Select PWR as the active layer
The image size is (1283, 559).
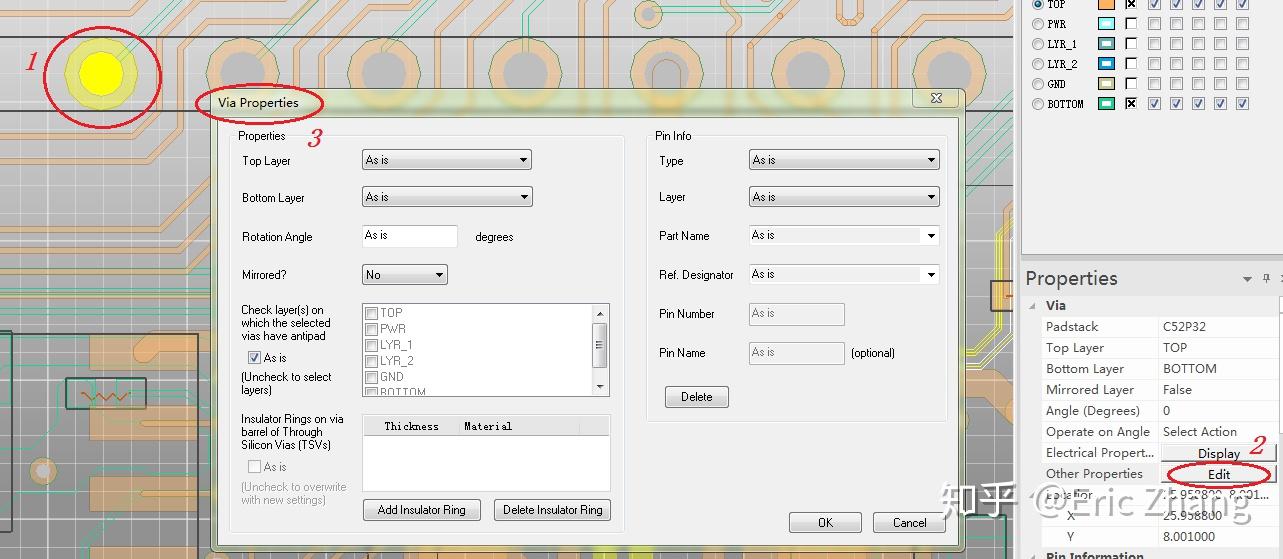(1037, 24)
